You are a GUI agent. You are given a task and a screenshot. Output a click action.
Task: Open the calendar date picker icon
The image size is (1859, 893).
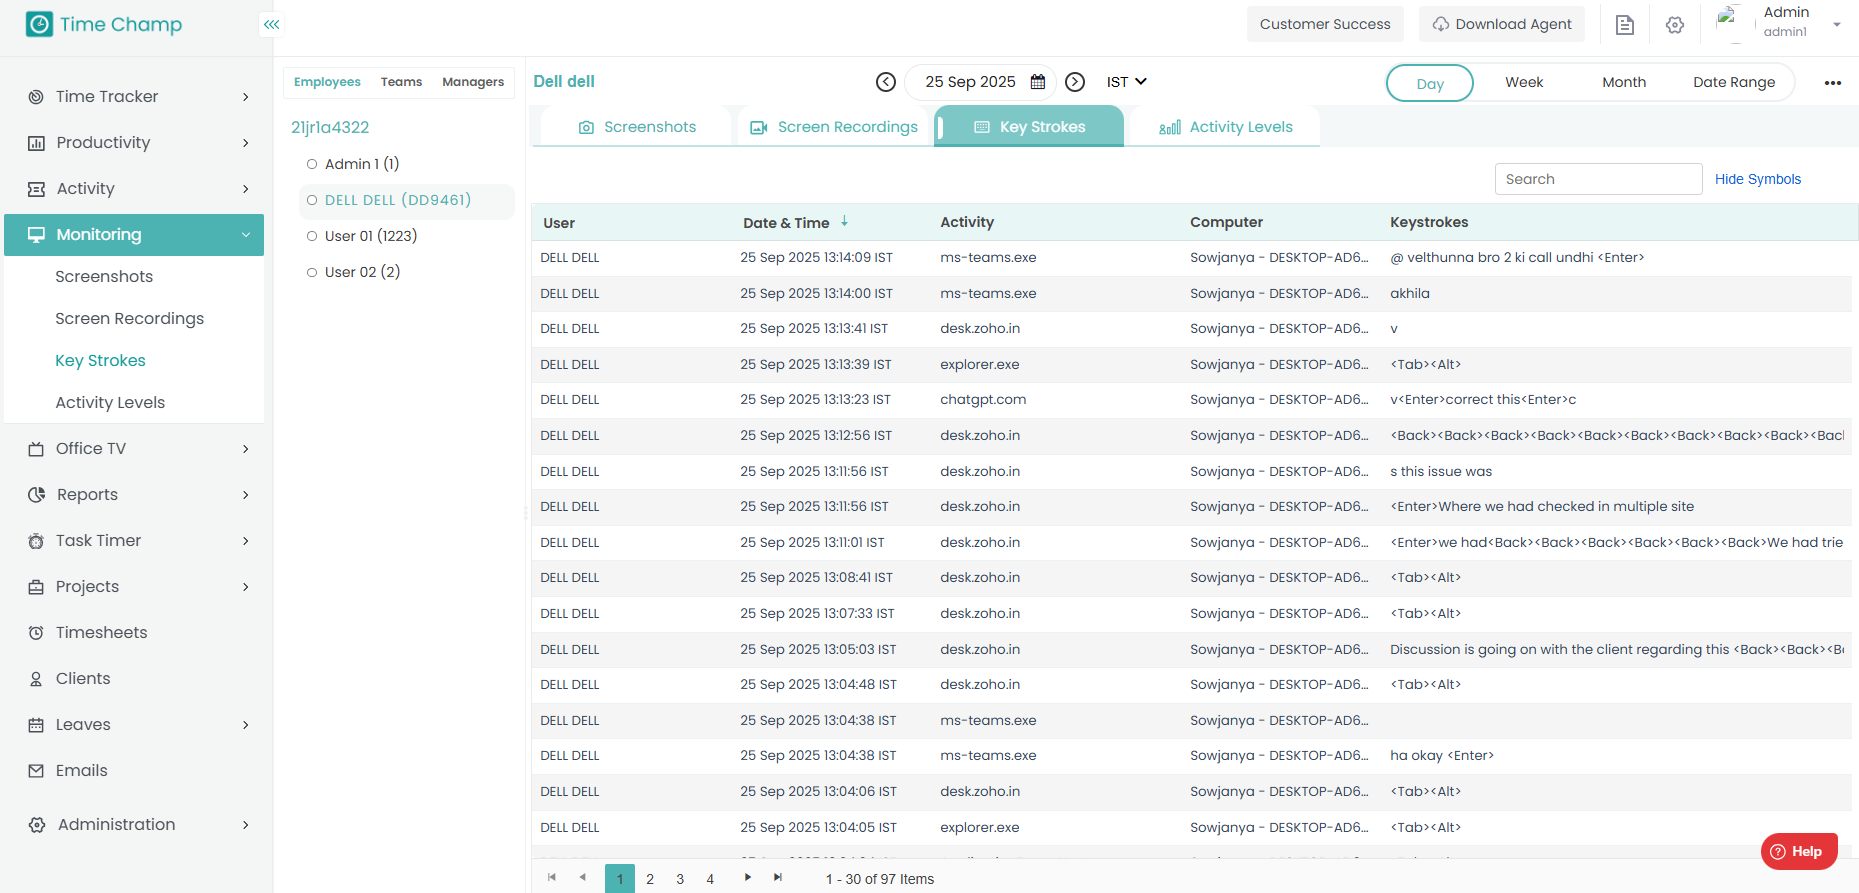(x=1038, y=82)
